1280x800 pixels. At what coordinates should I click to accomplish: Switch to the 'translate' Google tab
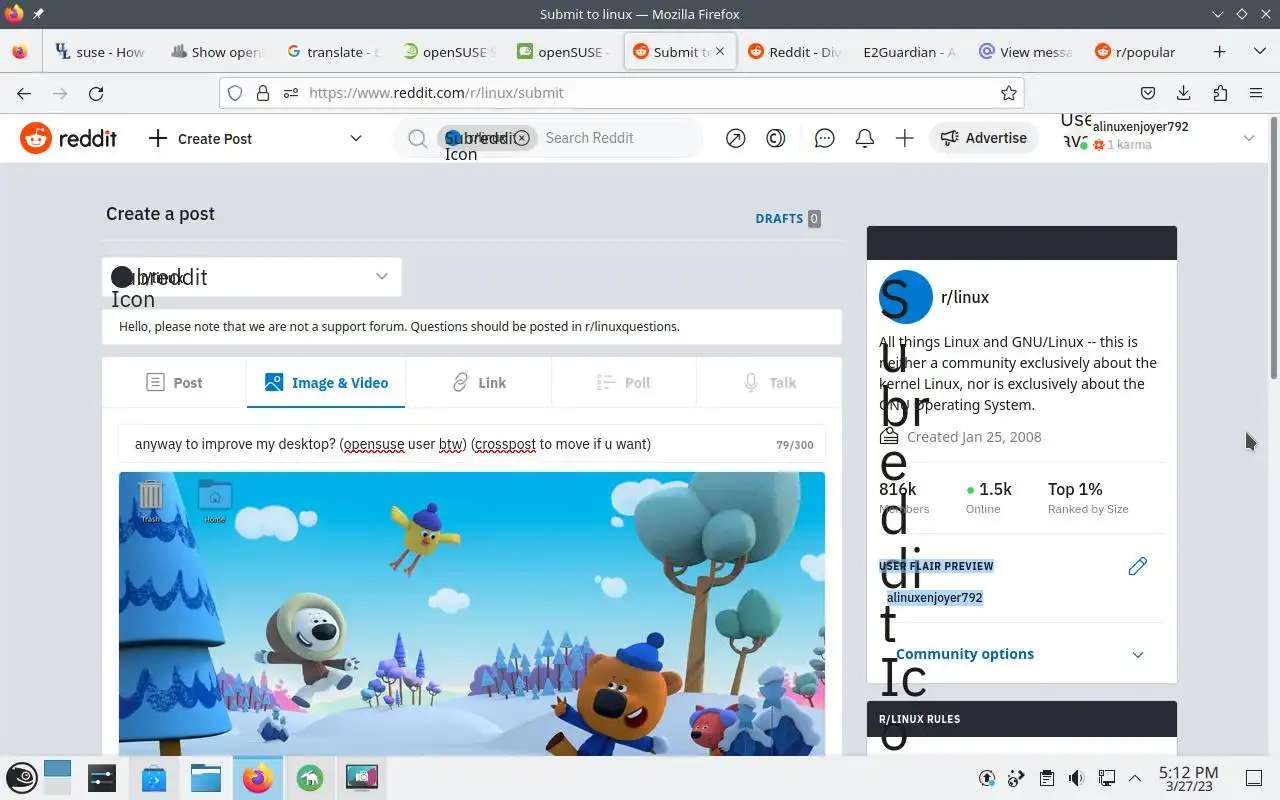(x=333, y=52)
